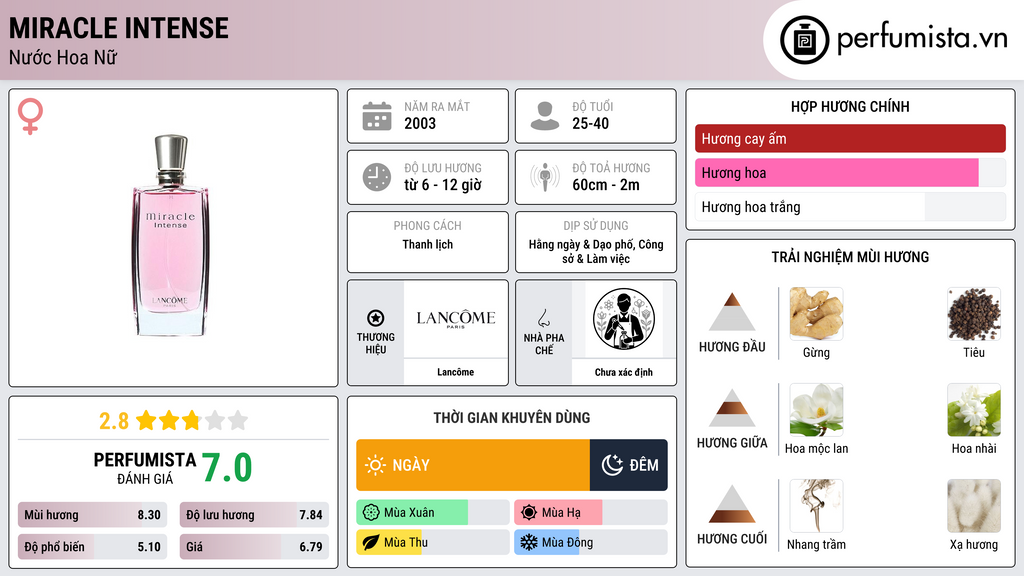This screenshot has height=576, width=1024.
Task: Click the moon icon in the Đêm bar
Action: pos(612,465)
